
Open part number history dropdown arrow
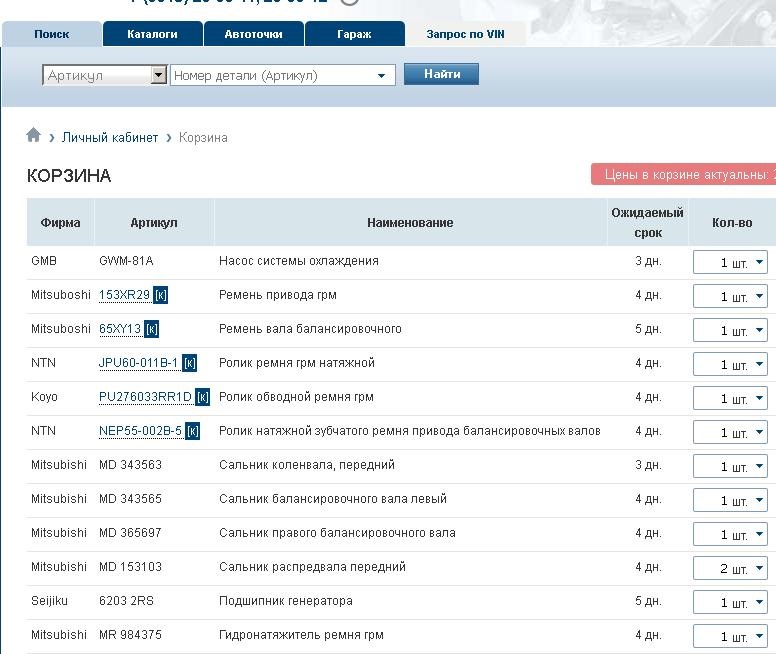point(381,76)
